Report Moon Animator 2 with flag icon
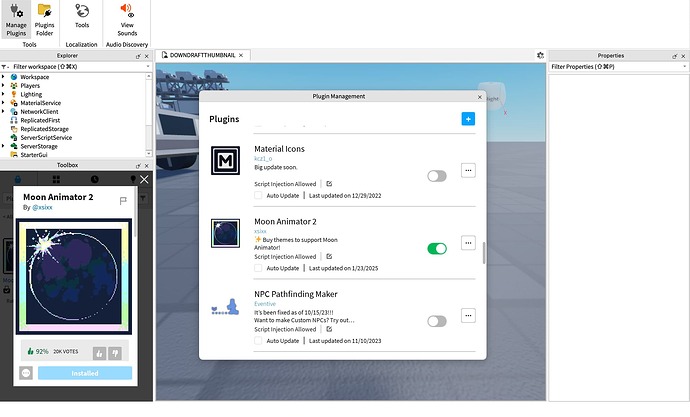This screenshot has height=417, width=690. coord(123,201)
